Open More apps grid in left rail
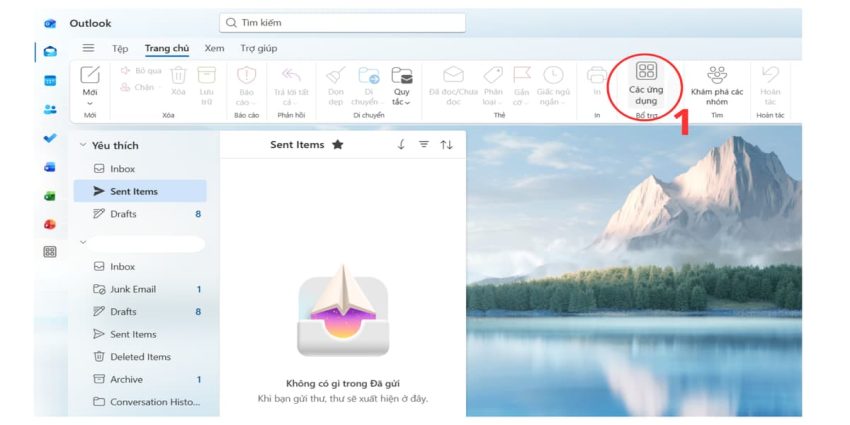850x425 pixels. 50,252
